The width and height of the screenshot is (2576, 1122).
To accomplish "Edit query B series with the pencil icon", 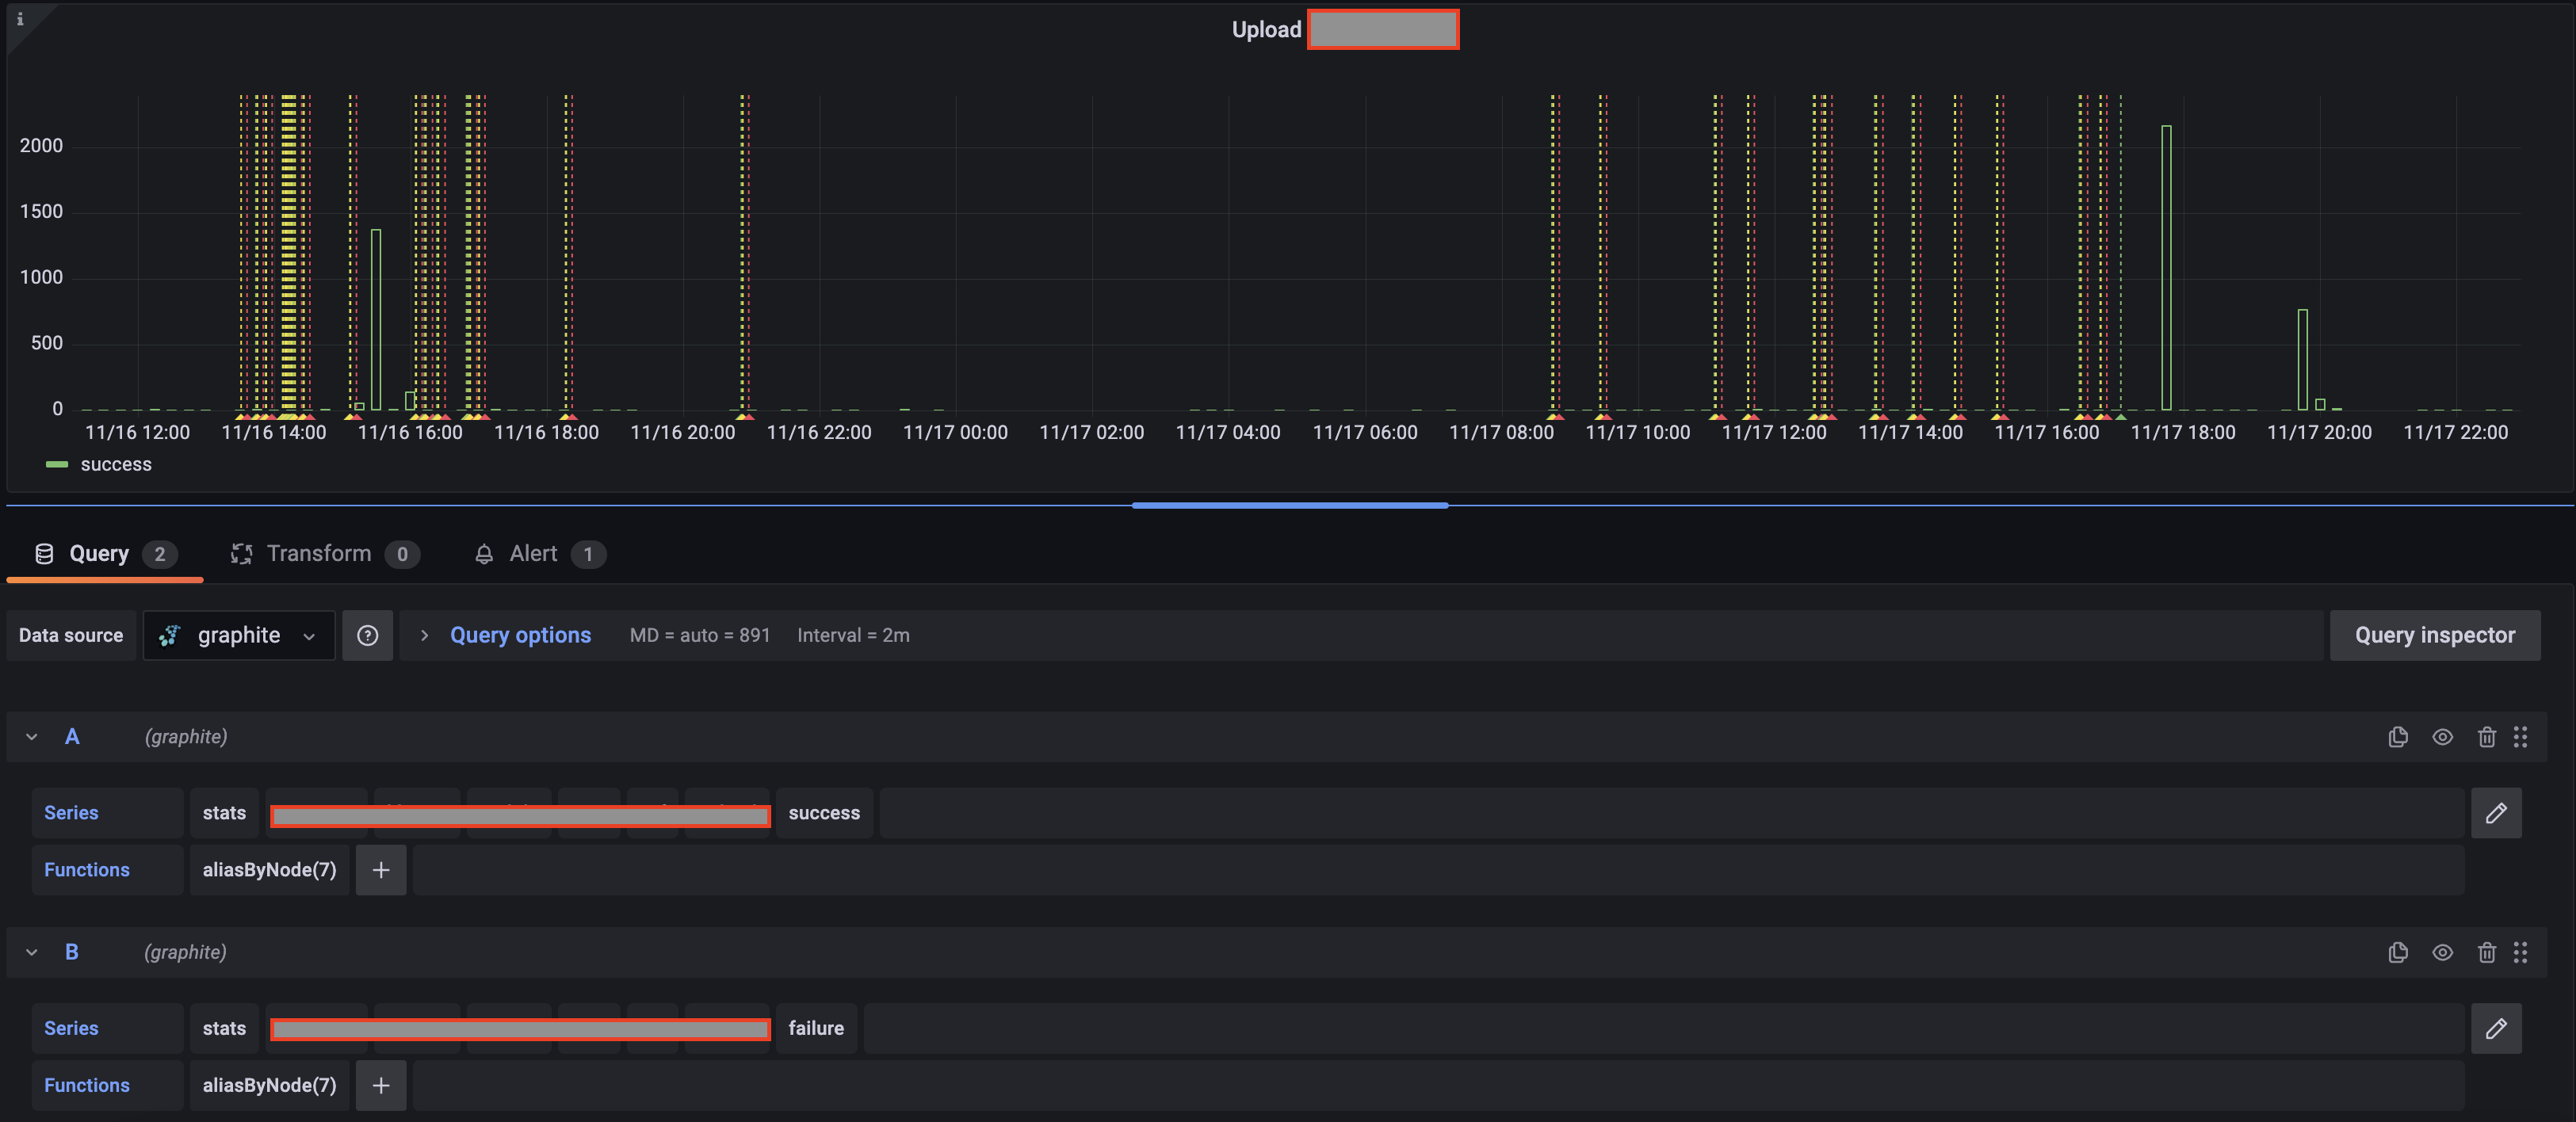I will click(2497, 1029).
